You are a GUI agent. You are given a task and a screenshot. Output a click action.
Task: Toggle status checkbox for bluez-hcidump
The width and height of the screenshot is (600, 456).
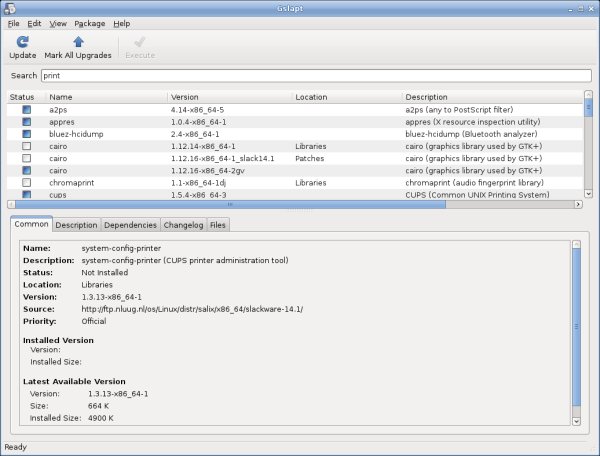(26, 134)
